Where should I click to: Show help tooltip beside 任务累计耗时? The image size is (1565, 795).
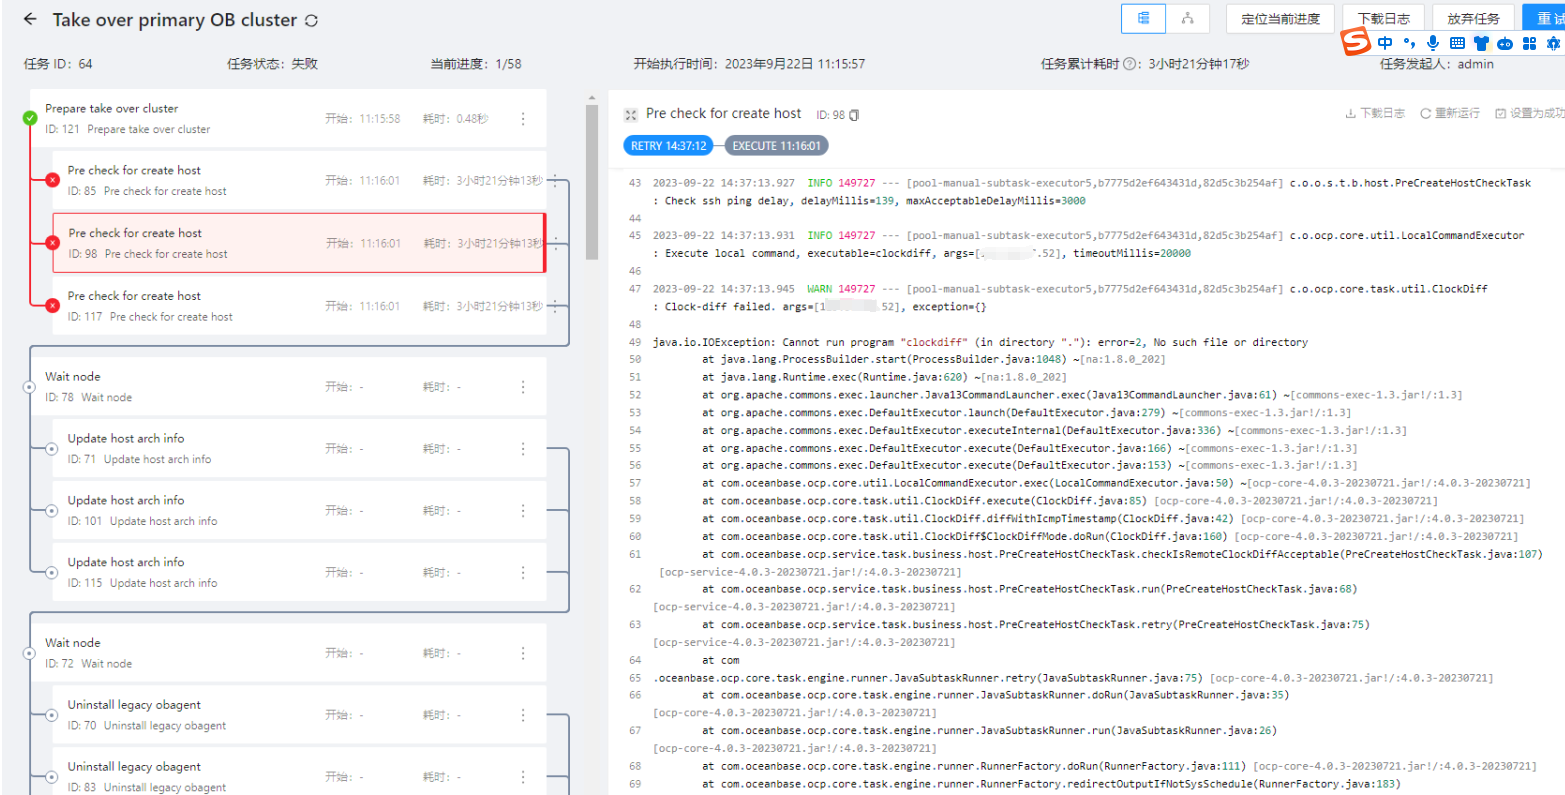tap(1130, 64)
